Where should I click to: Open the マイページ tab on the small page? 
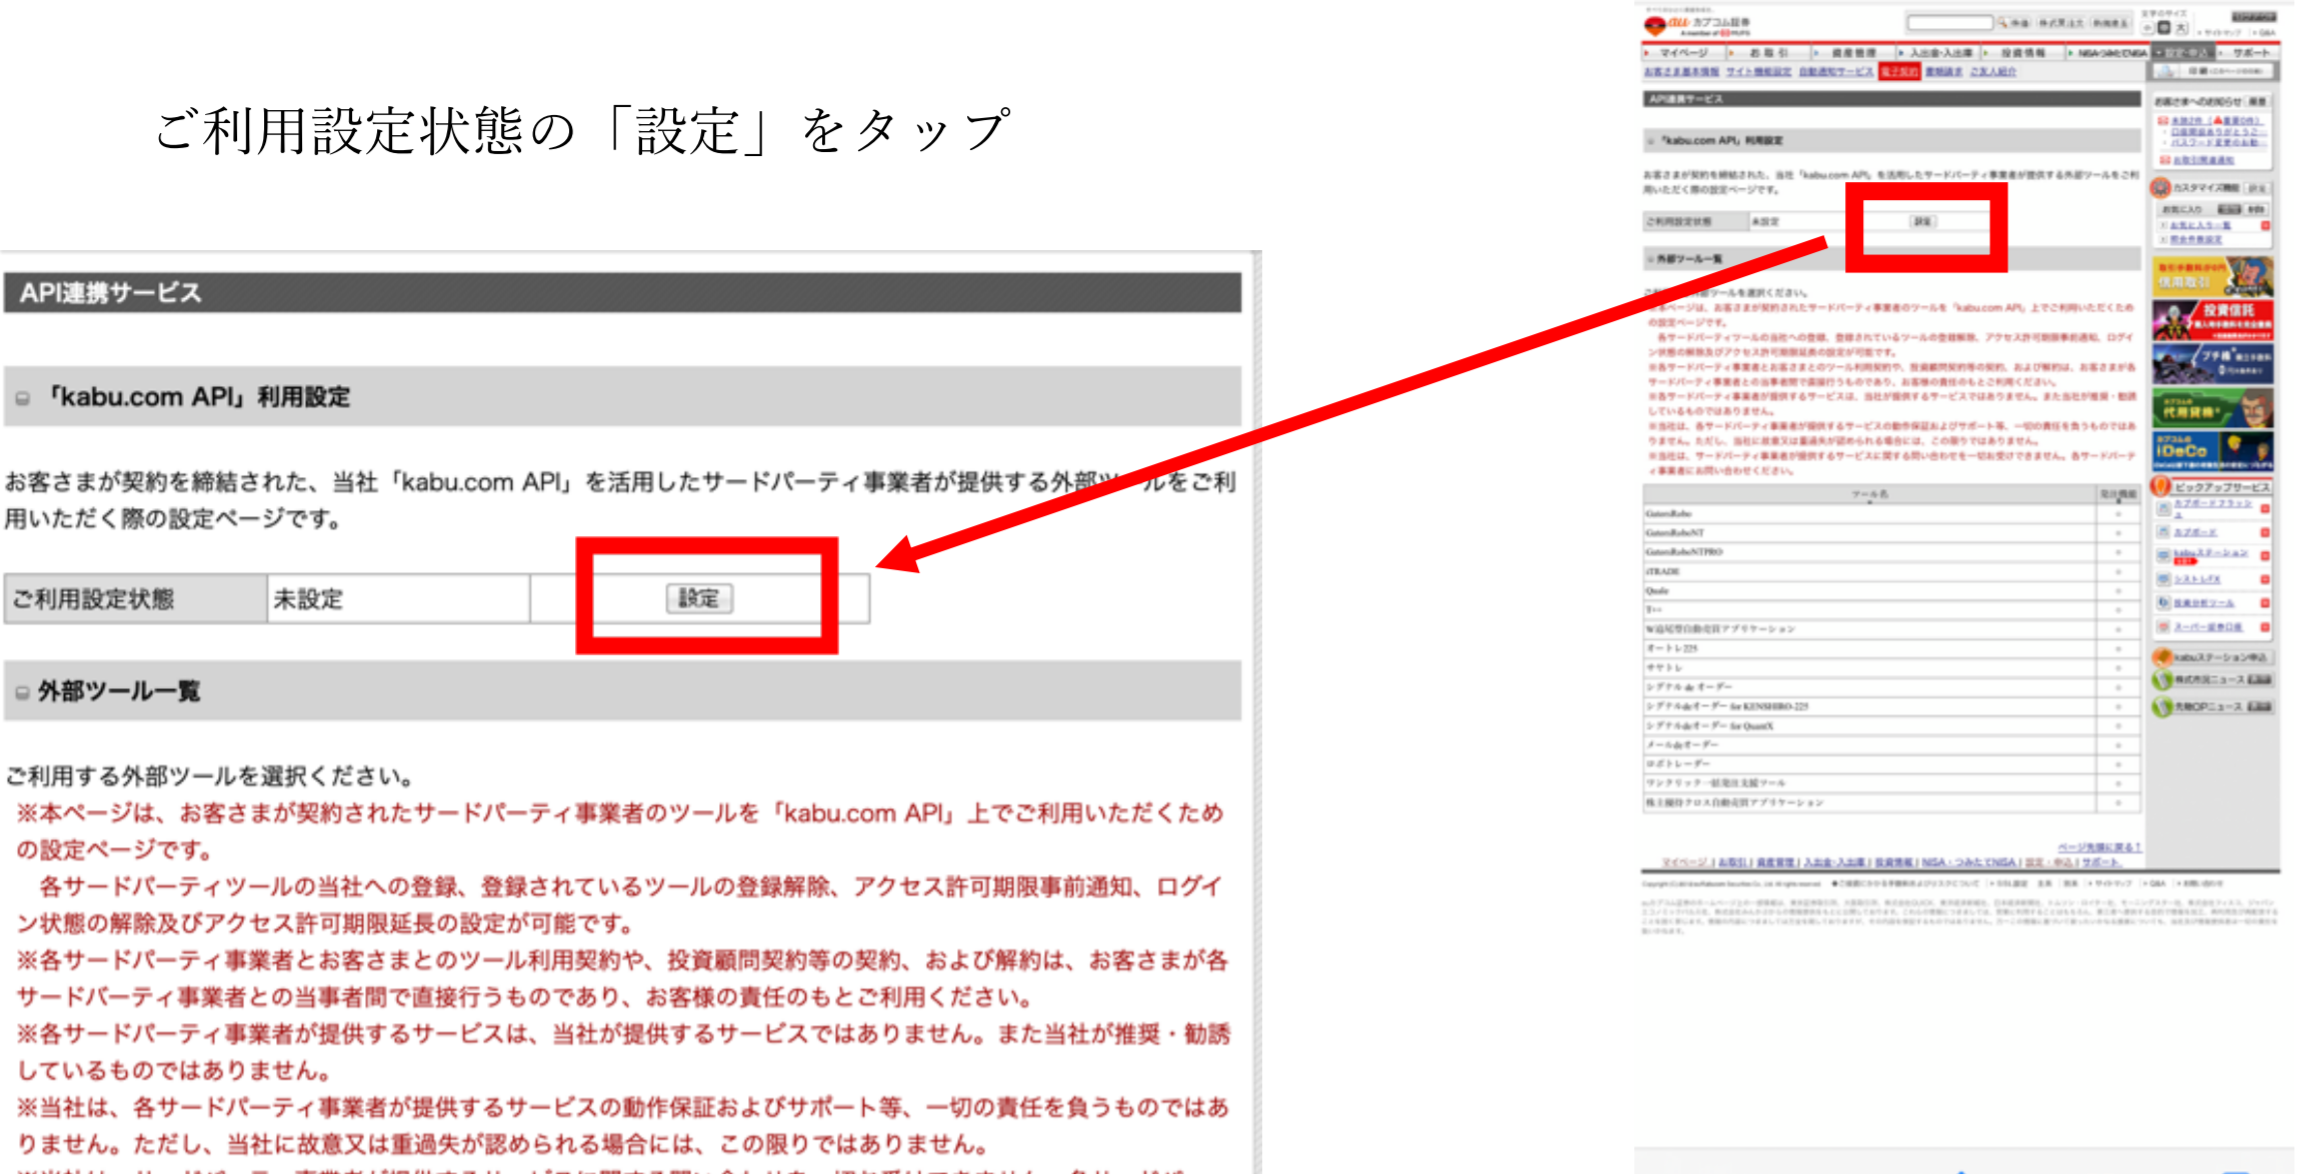click(1685, 53)
